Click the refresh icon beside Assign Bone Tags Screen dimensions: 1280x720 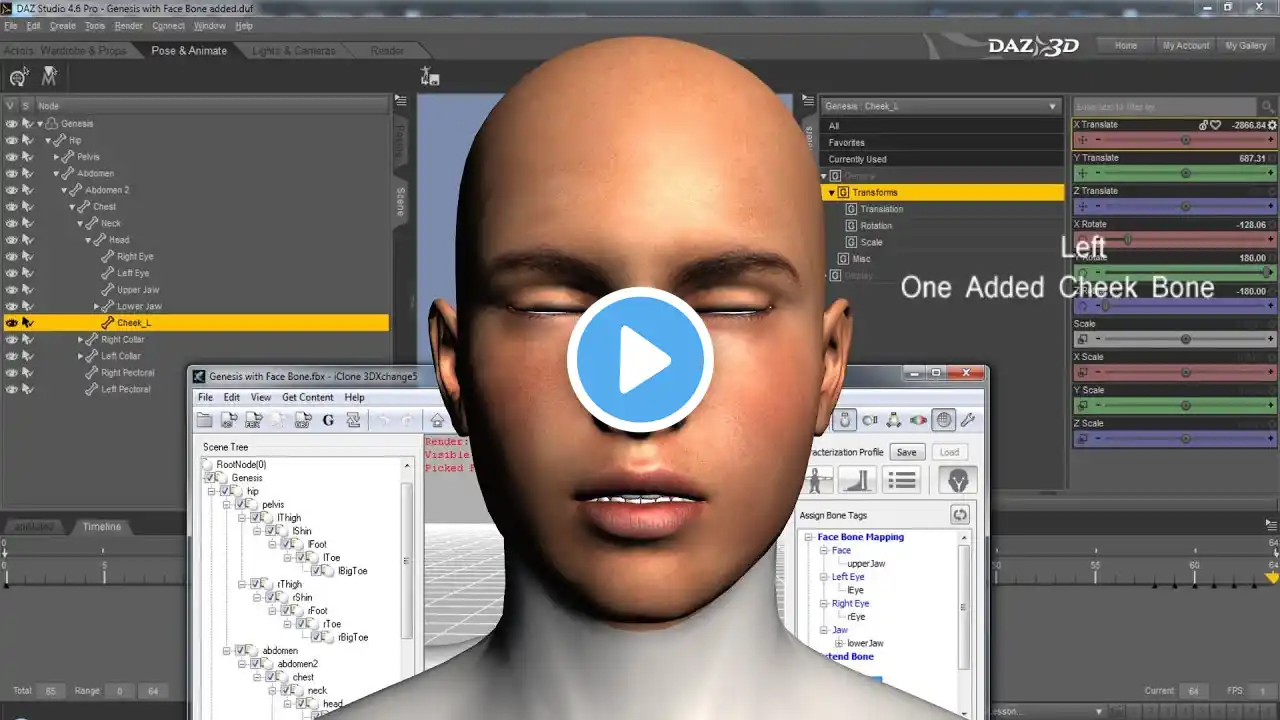pos(960,515)
